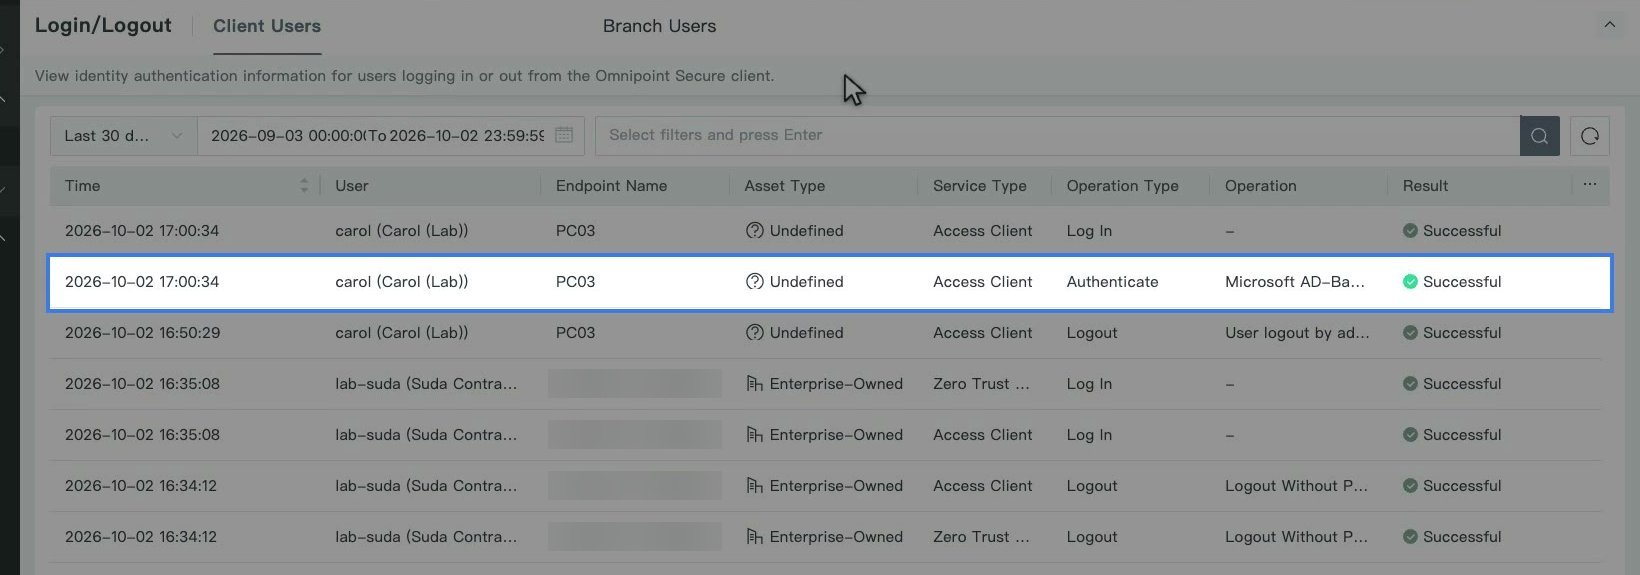Click the Login/Logout heading
This screenshot has height=575, width=1640.
[x=103, y=26]
